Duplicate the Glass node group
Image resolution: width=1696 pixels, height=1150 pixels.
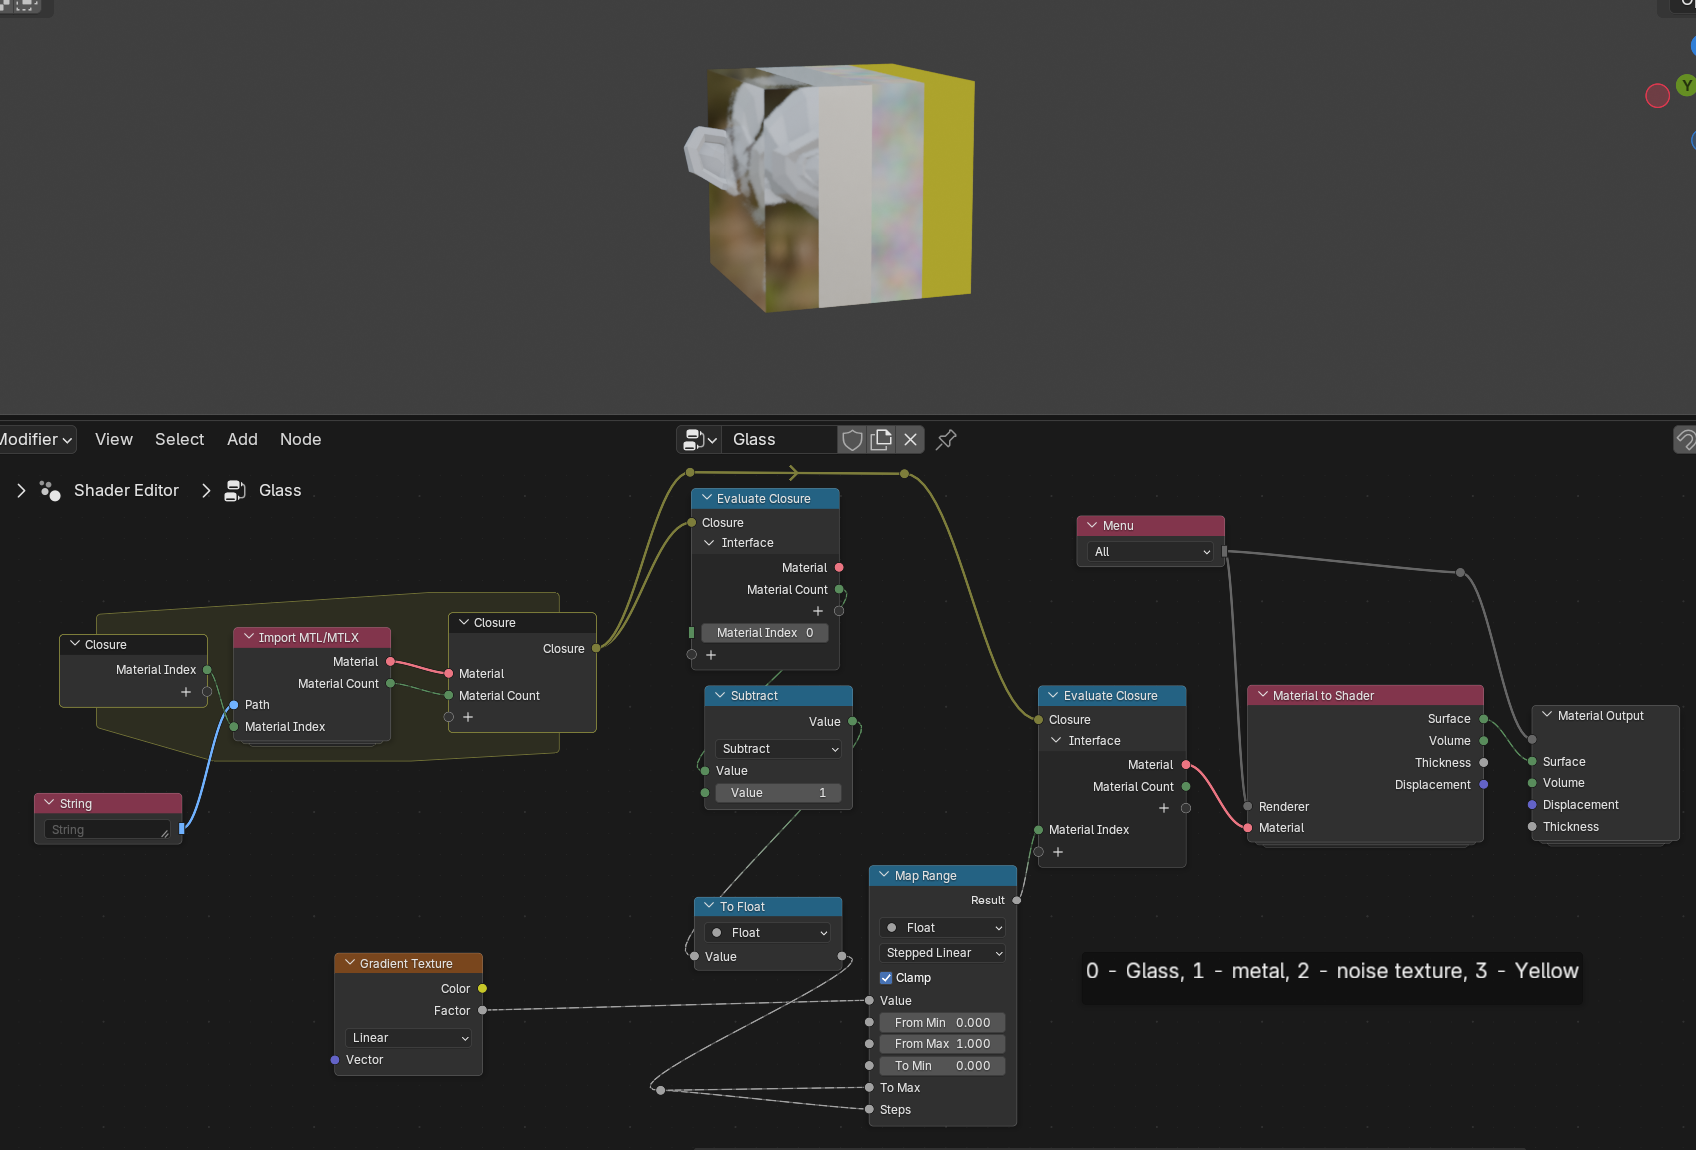click(881, 440)
